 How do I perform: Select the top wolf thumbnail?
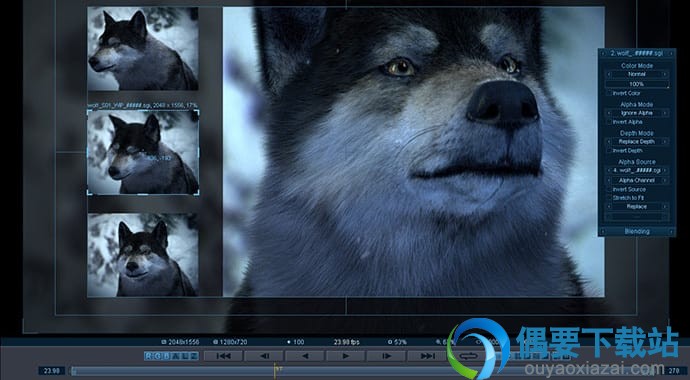143,49
